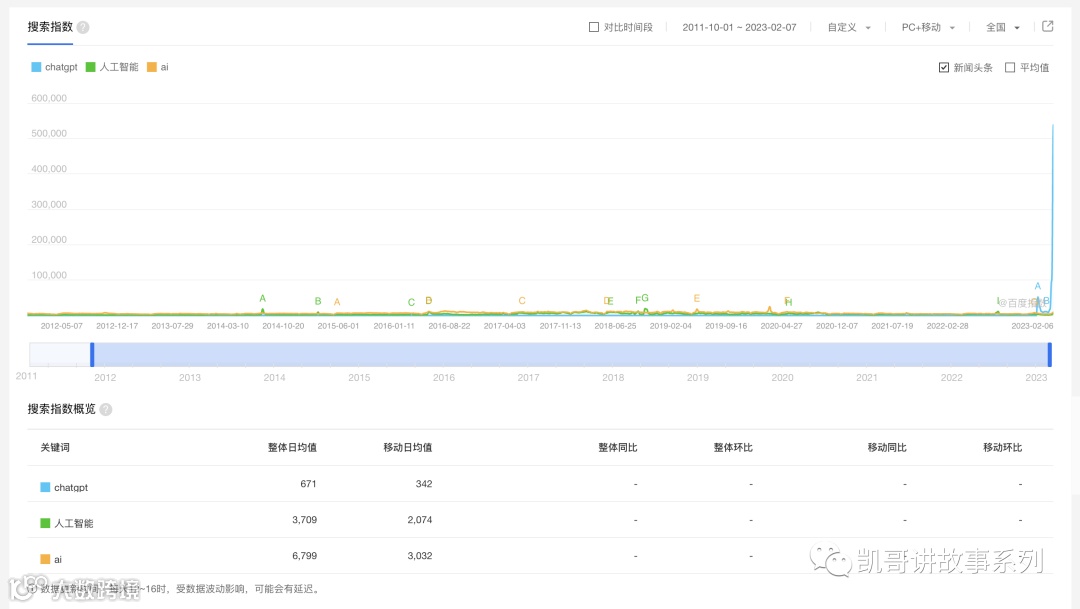The width and height of the screenshot is (1080, 609).
Task: Enable the 平均值 checkbox
Action: click(x=1010, y=68)
